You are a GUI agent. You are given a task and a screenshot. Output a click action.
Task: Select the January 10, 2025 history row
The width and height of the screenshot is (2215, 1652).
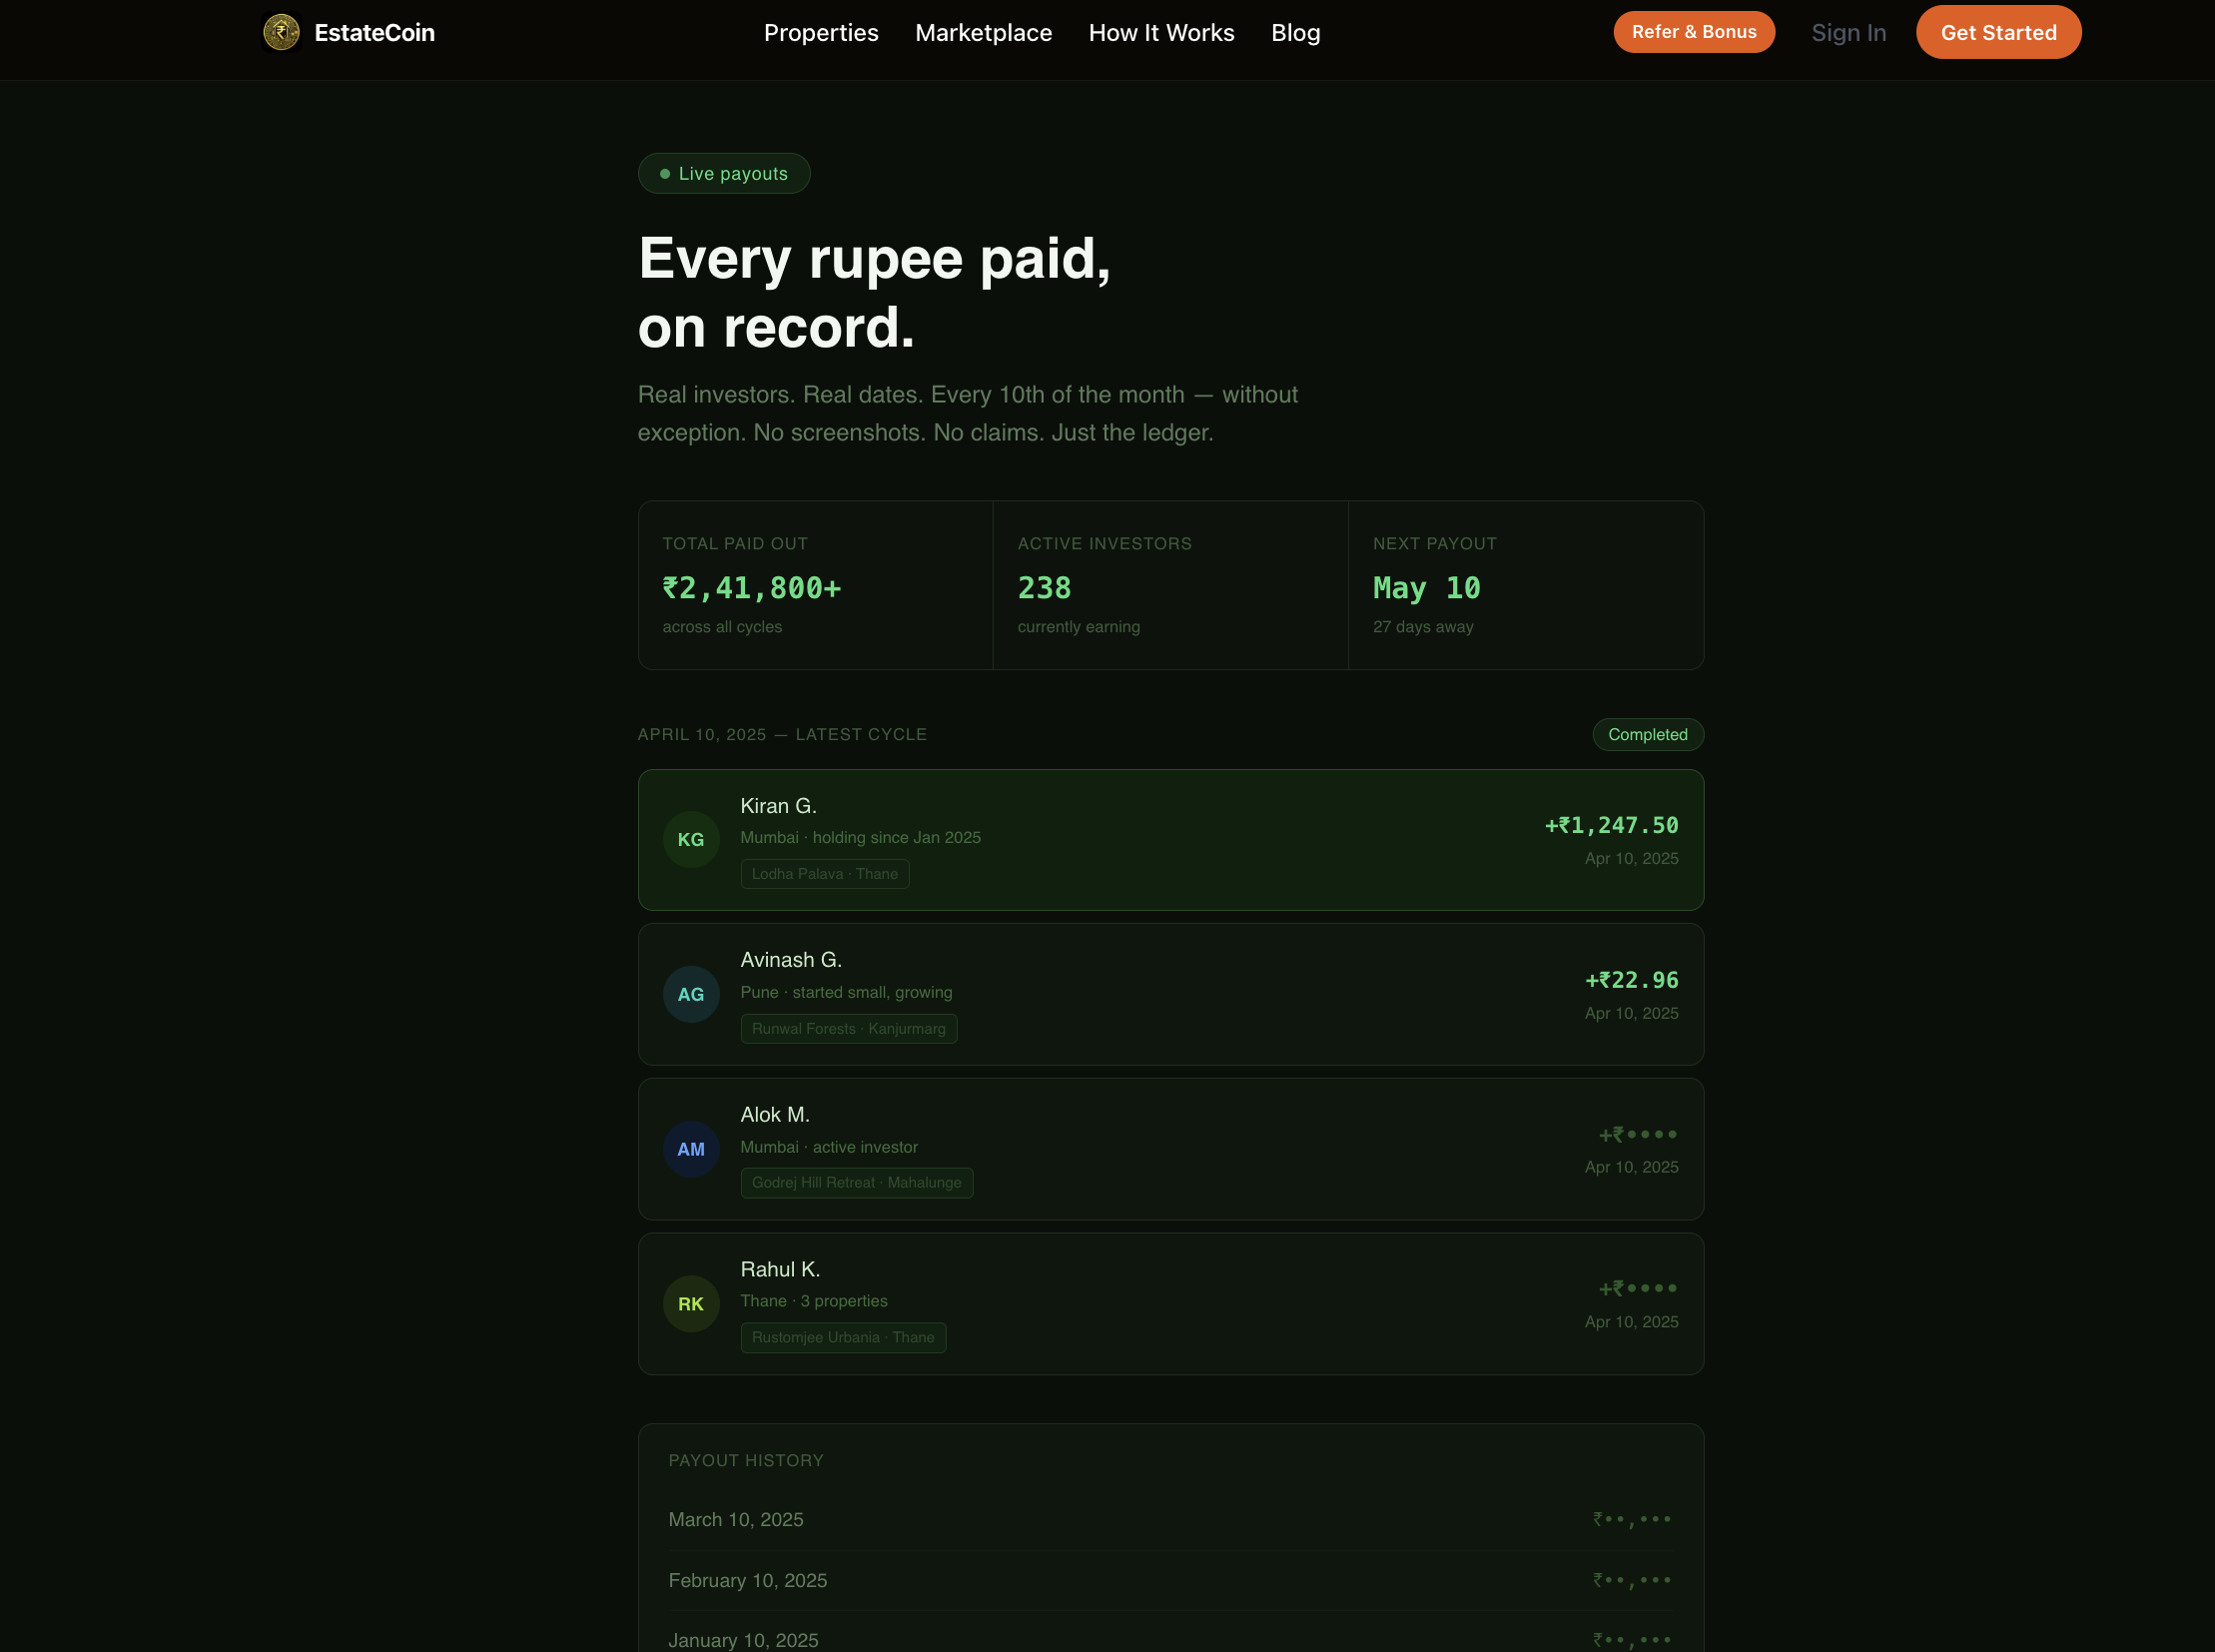(1170, 1638)
